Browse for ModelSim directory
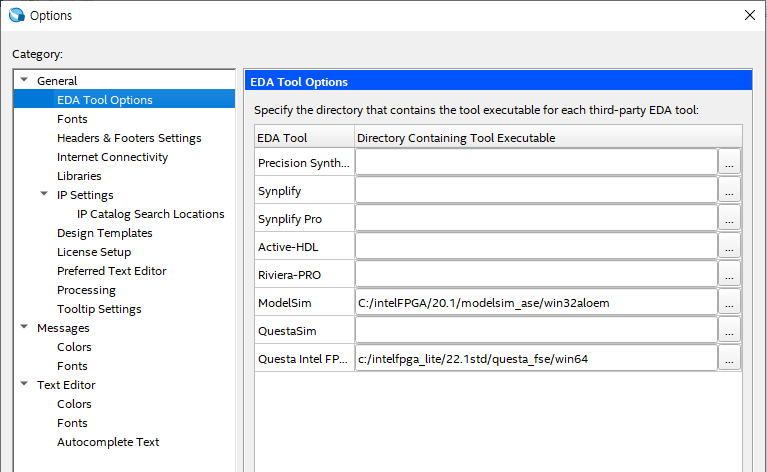Screen dimensions: 767x472 pos(729,302)
